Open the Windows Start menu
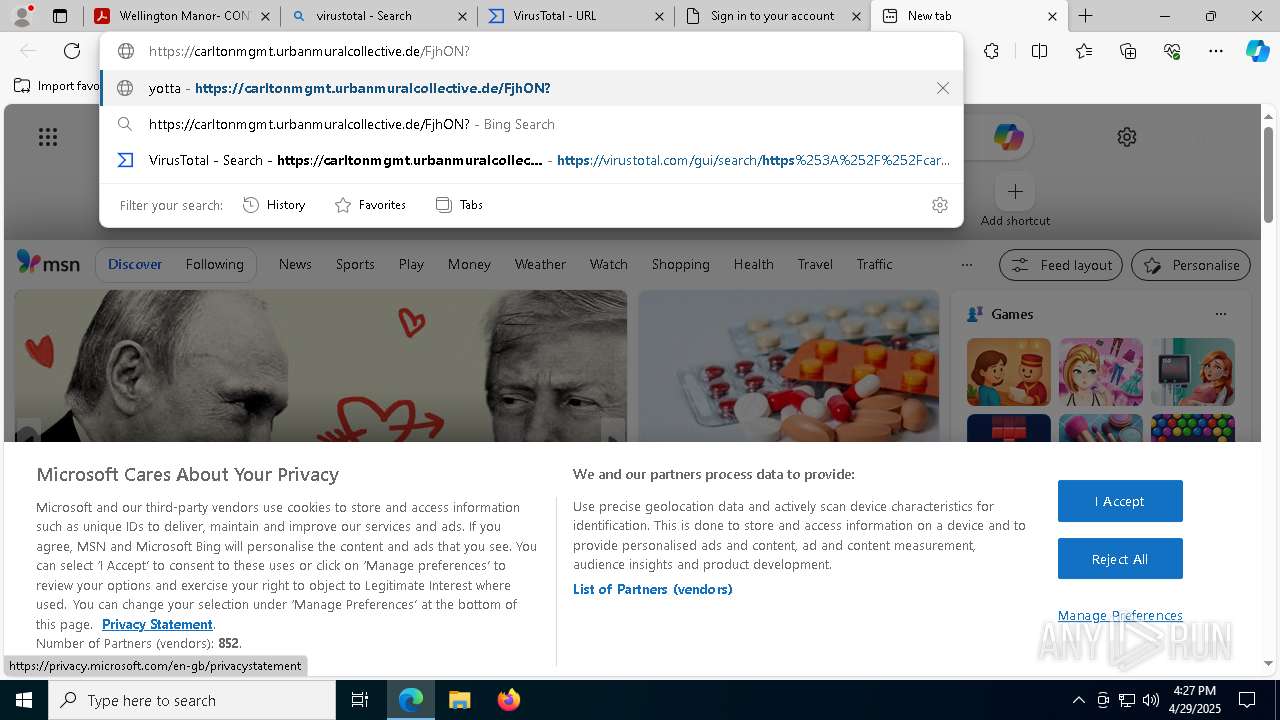 tap(23, 700)
